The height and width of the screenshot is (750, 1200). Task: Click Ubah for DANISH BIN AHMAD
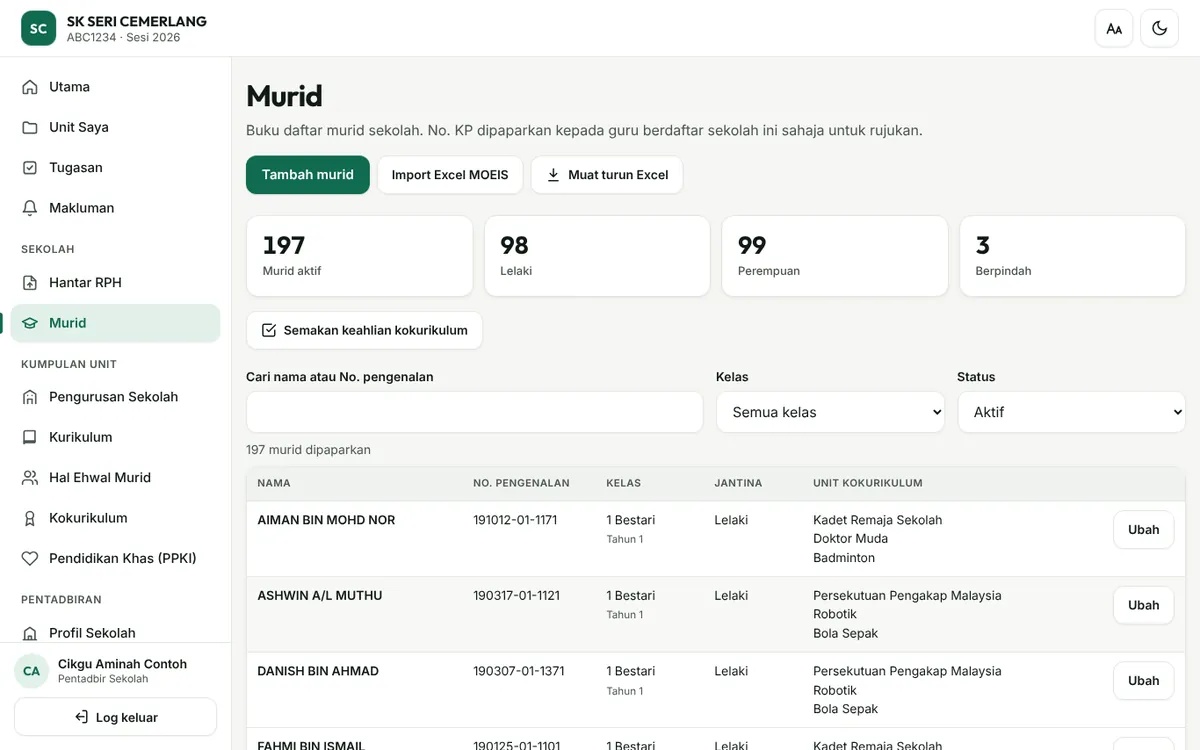(1144, 681)
